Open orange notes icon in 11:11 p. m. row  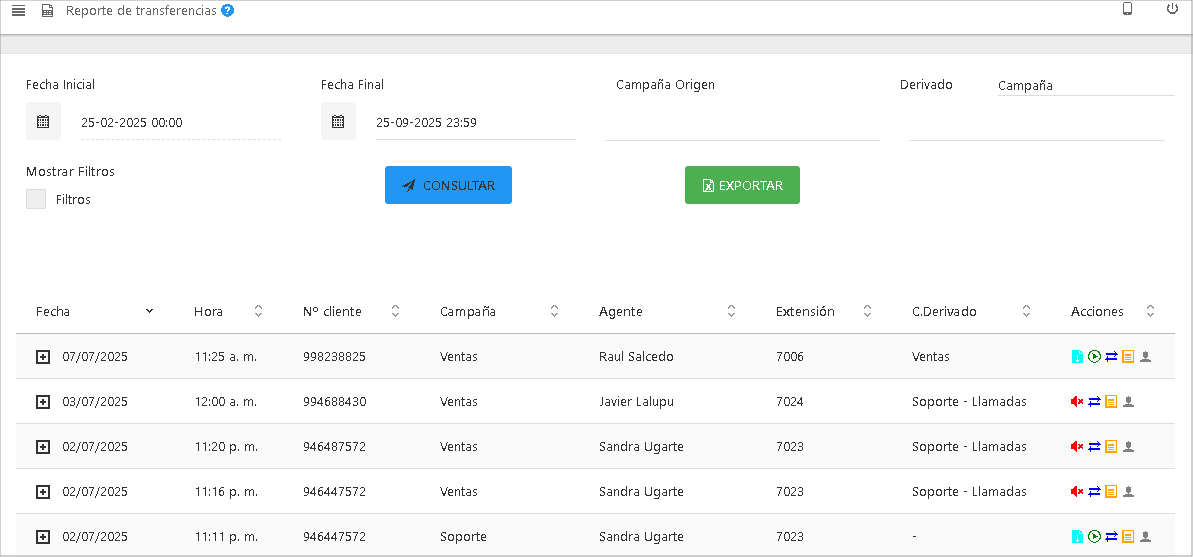[1128, 536]
